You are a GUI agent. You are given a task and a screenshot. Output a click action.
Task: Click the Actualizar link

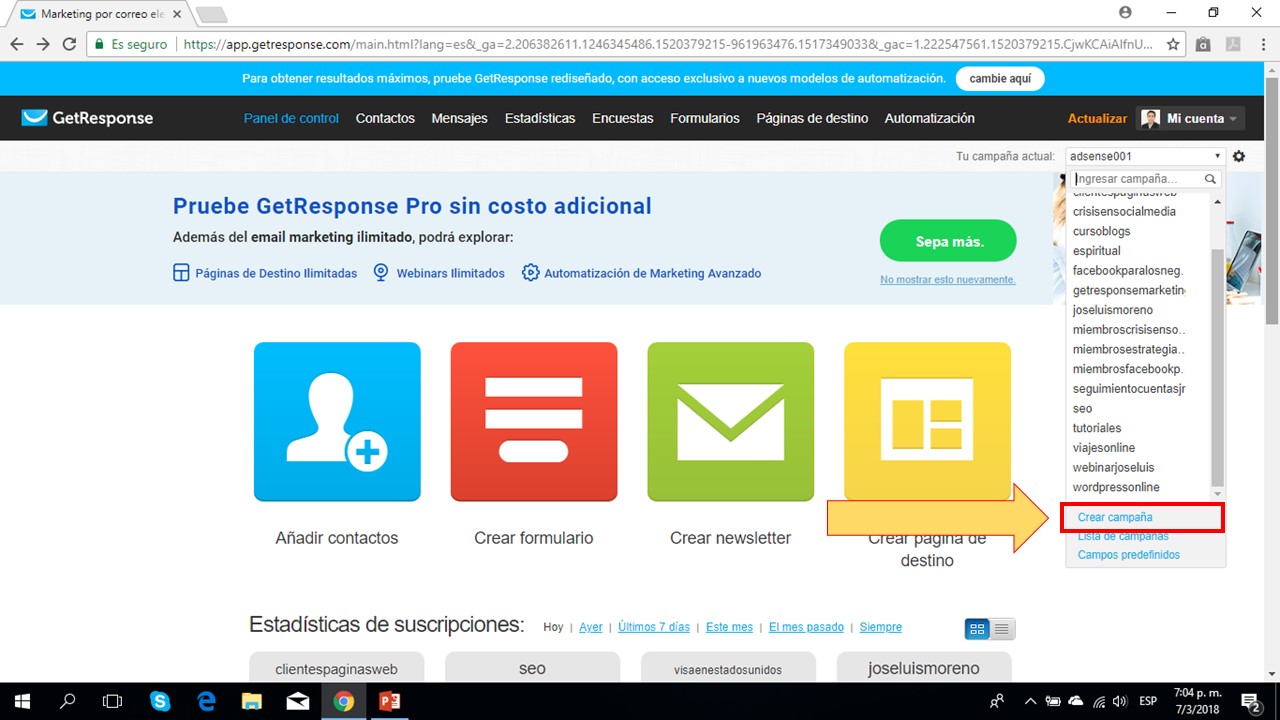(x=1097, y=118)
